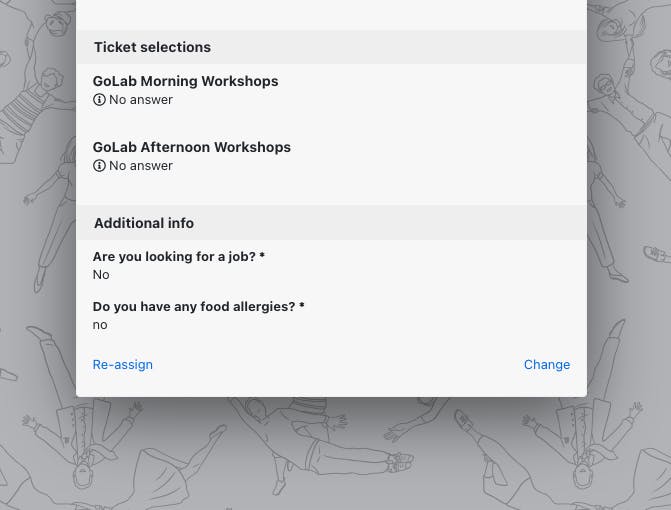Click empty space between Re-assign and Change
Screen dimensions: 671x510
point(335,365)
